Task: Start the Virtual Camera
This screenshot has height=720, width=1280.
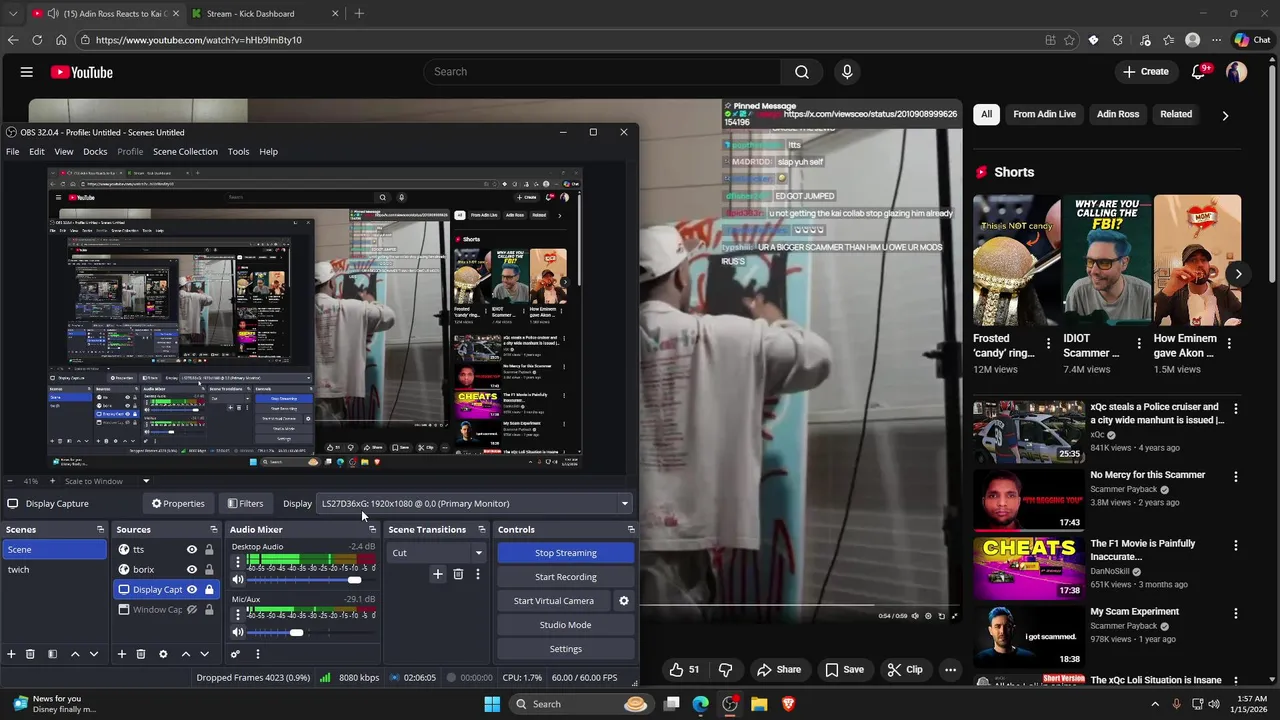Action: pyautogui.click(x=554, y=601)
